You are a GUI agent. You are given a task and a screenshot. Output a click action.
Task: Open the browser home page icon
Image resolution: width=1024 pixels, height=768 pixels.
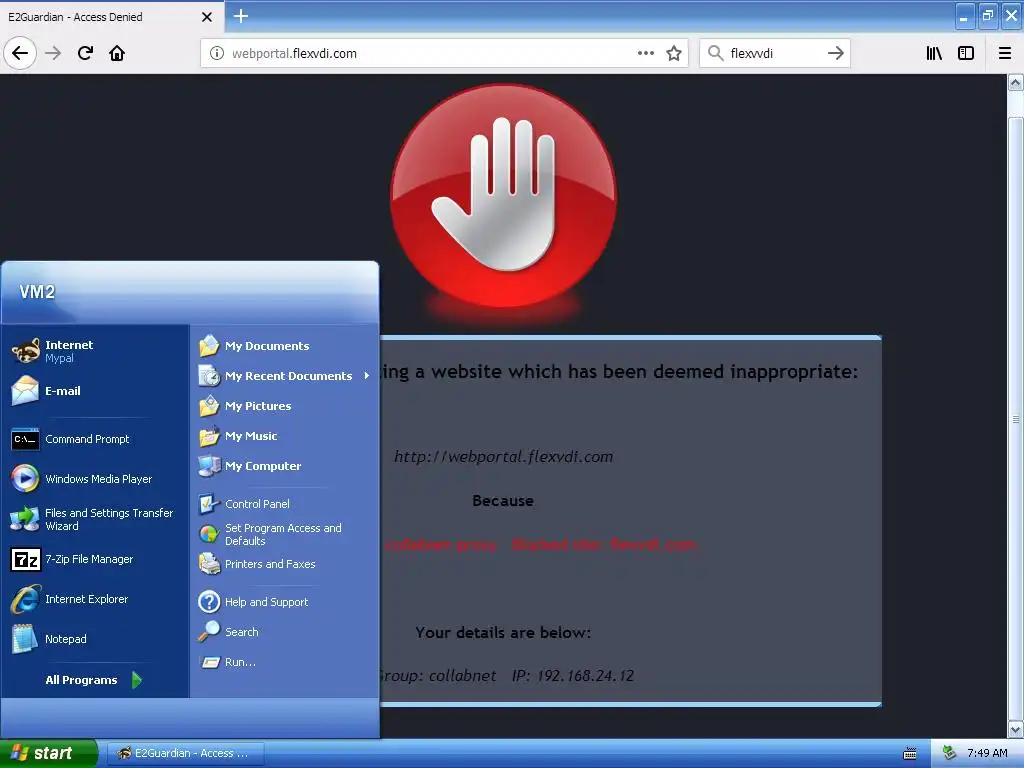pyautogui.click(x=117, y=53)
